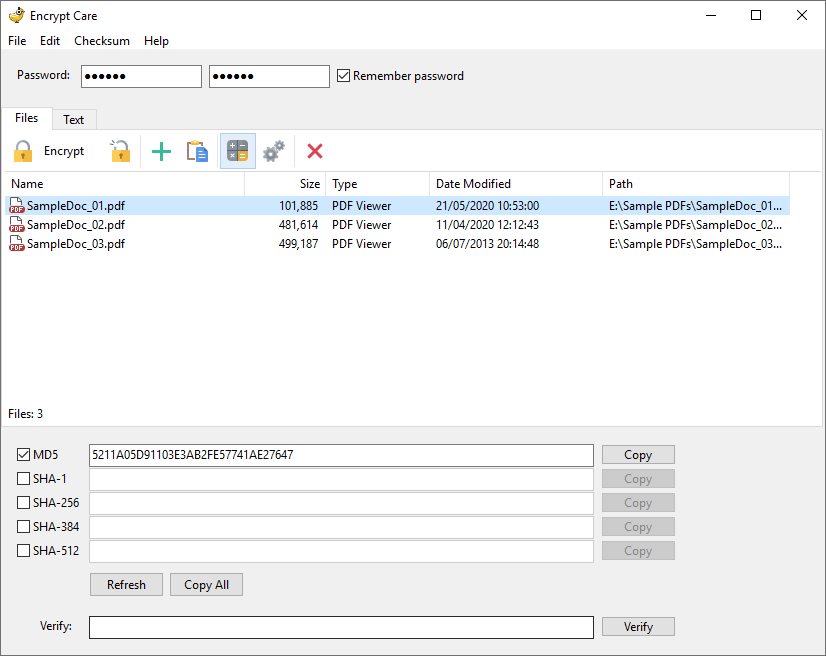
Task: Uncheck the Remember password checkbox
Action: click(342, 75)
